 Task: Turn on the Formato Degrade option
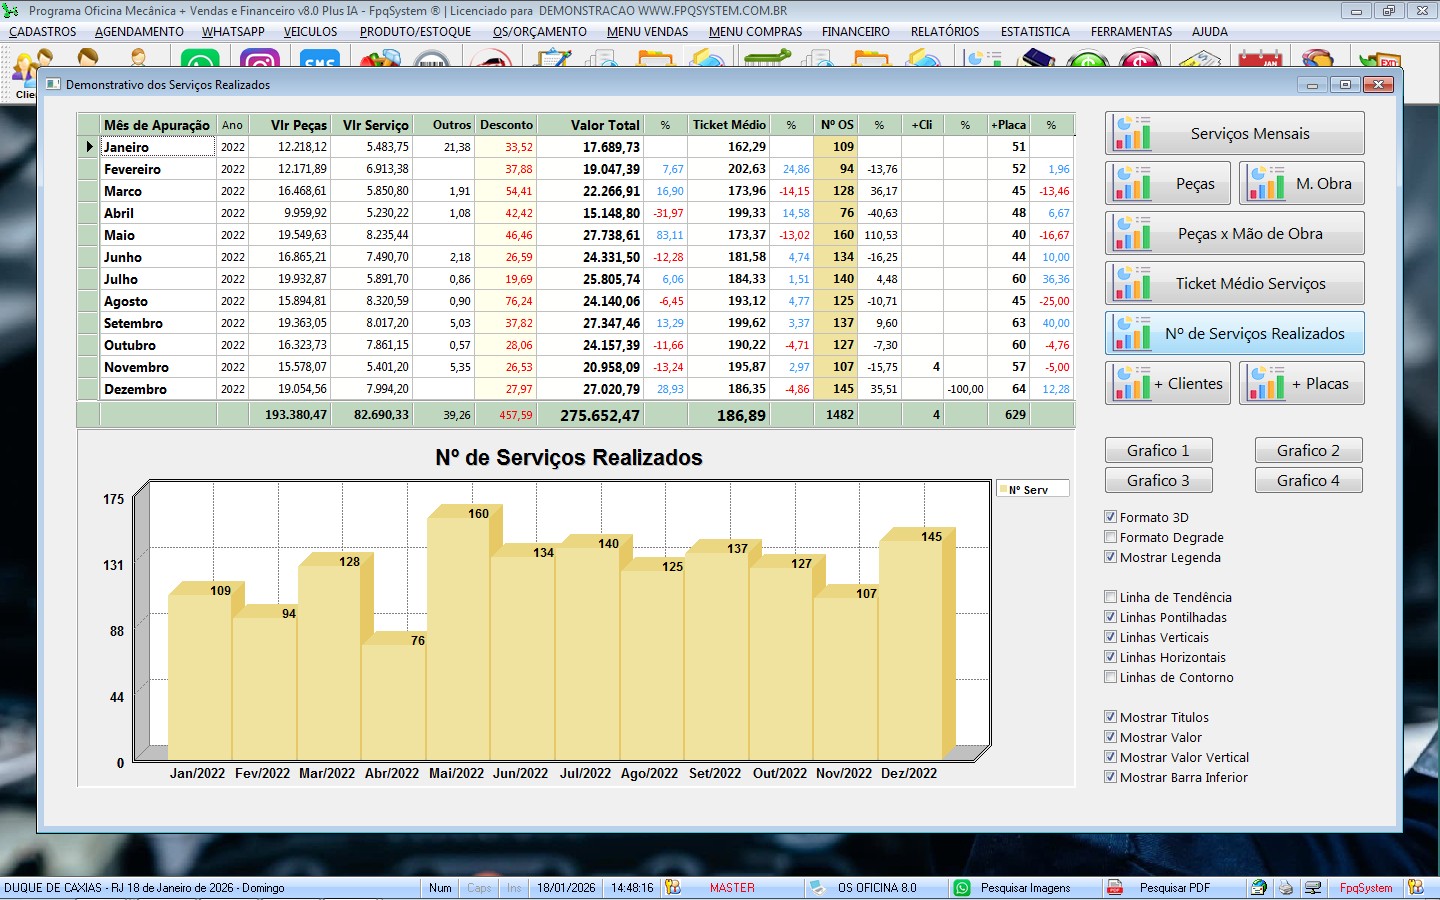[x=1110, y=537]
